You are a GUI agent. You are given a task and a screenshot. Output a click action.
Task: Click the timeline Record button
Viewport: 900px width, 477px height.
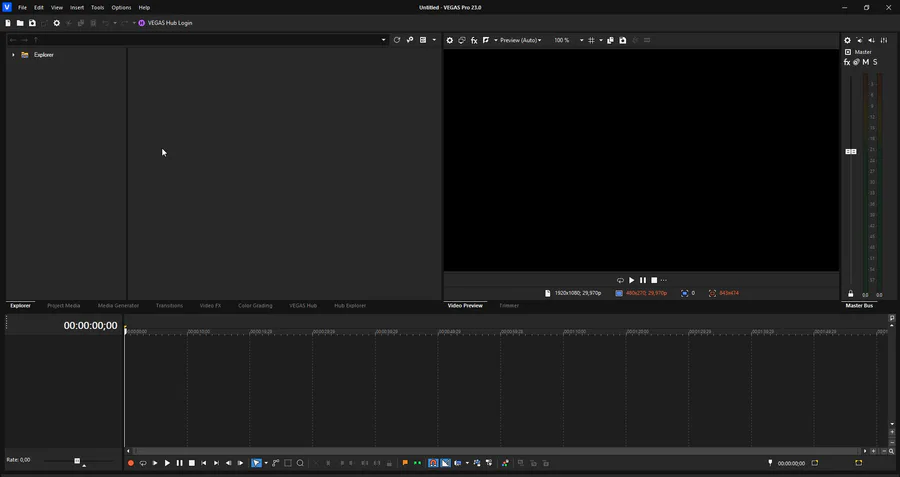(x=131, y=463)
